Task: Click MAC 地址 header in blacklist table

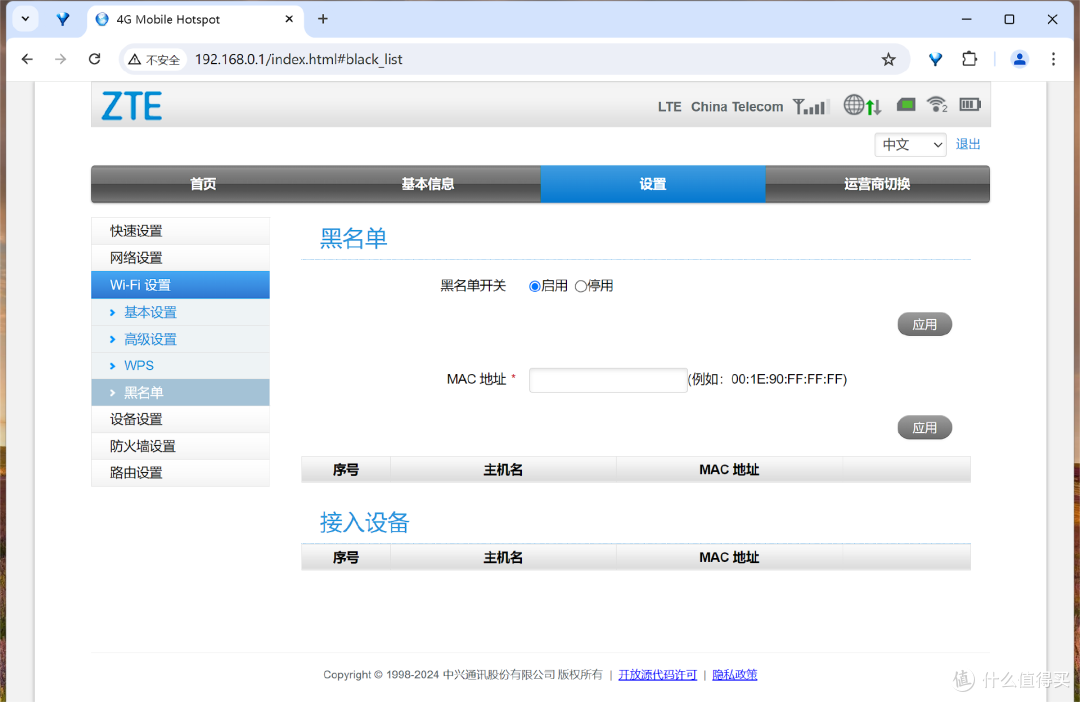Action: 729,470
